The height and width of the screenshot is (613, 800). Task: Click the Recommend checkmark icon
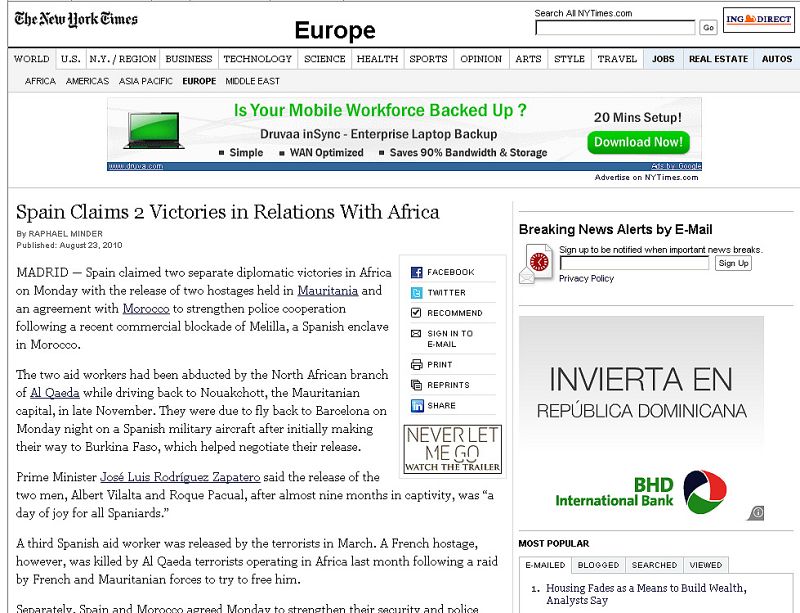pos(417,313)
